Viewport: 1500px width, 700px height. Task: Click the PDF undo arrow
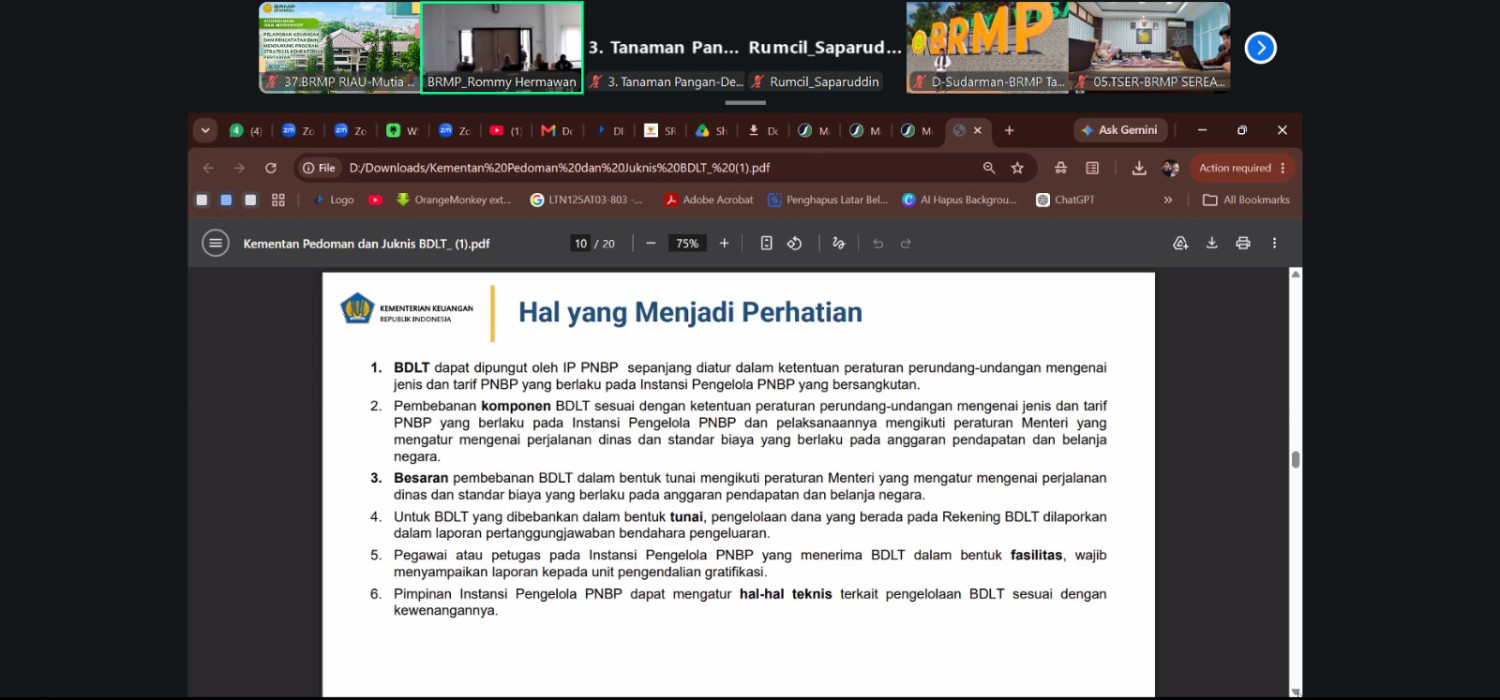(878, 243)
